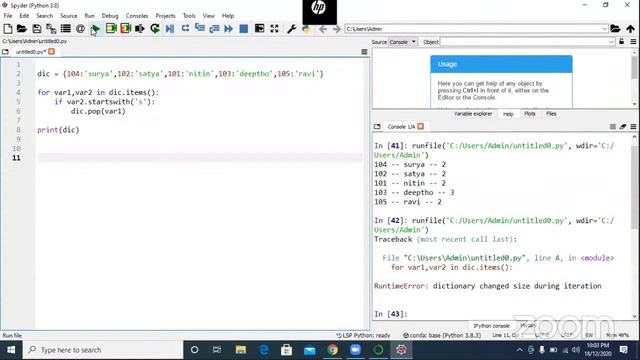Open the Consoles menu
Screen dimensions: 640x360
pos(137,16)
